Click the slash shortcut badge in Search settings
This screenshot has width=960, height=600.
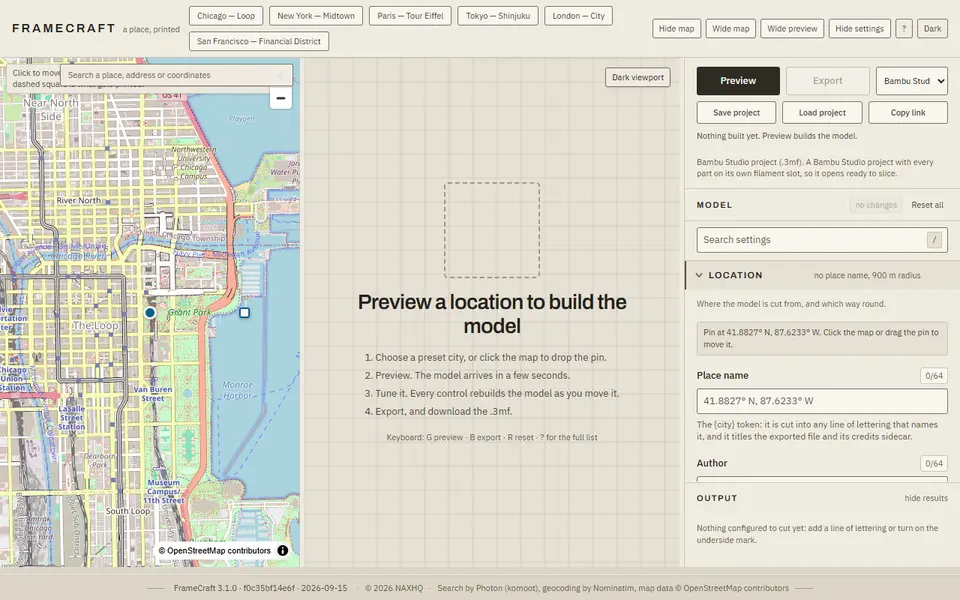(934, 240)
